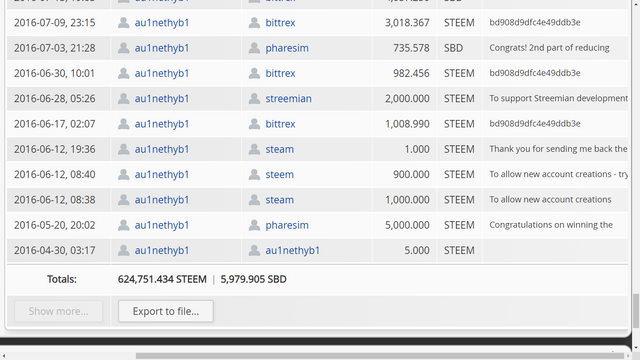Click avatar icon beside bittrex in 3,018.367 row
Viewport: 640px width, 360px height.
tap(254, 23)
